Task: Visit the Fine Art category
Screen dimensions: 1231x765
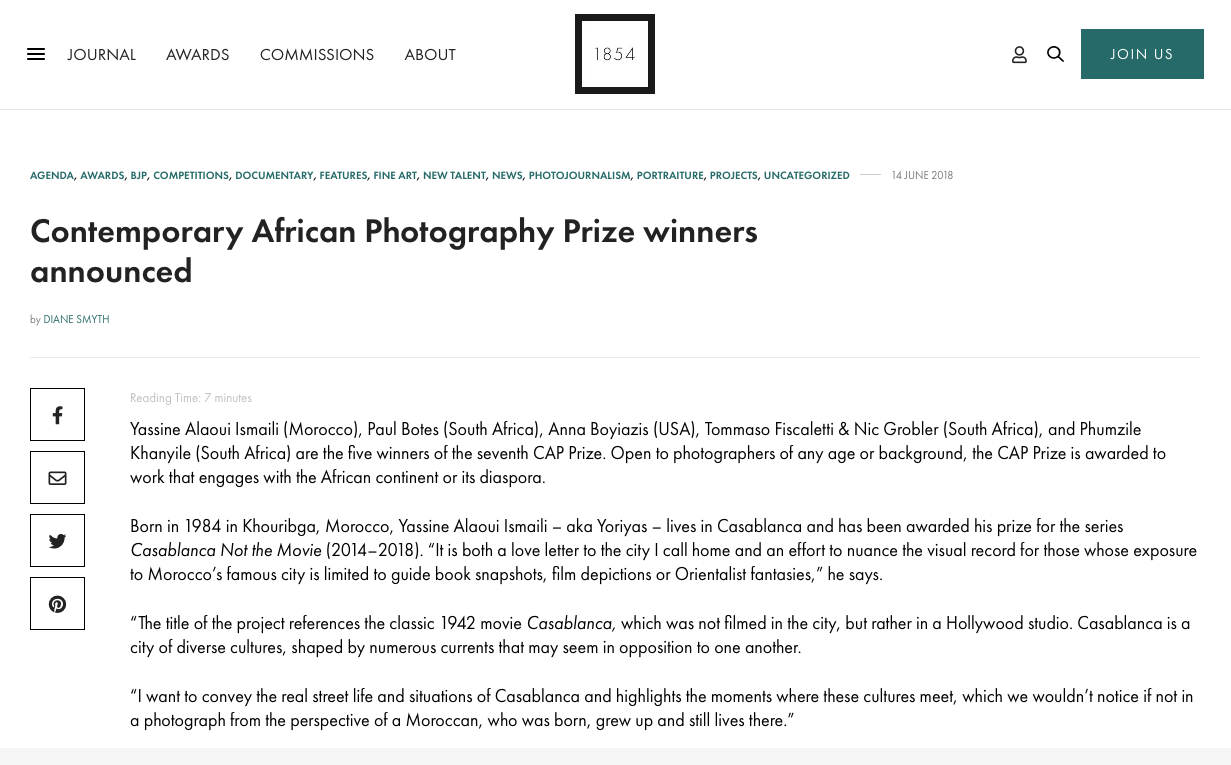Action: 395,176
